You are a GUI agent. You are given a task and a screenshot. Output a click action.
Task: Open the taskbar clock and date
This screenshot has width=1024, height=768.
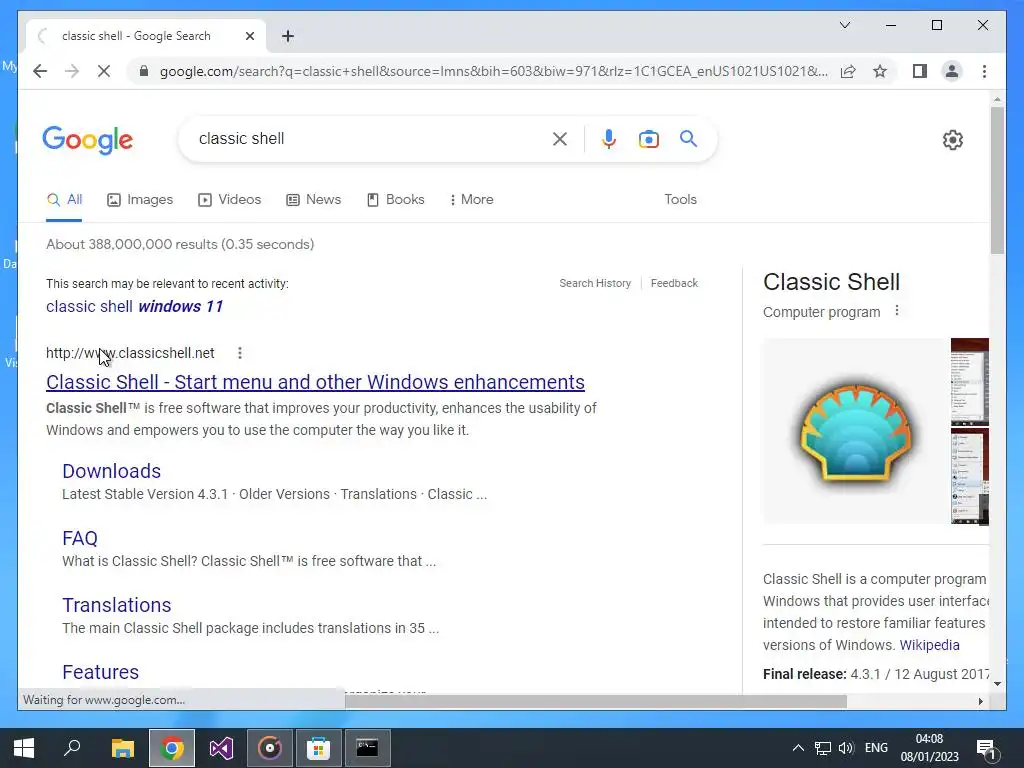(x=929, y=748)
